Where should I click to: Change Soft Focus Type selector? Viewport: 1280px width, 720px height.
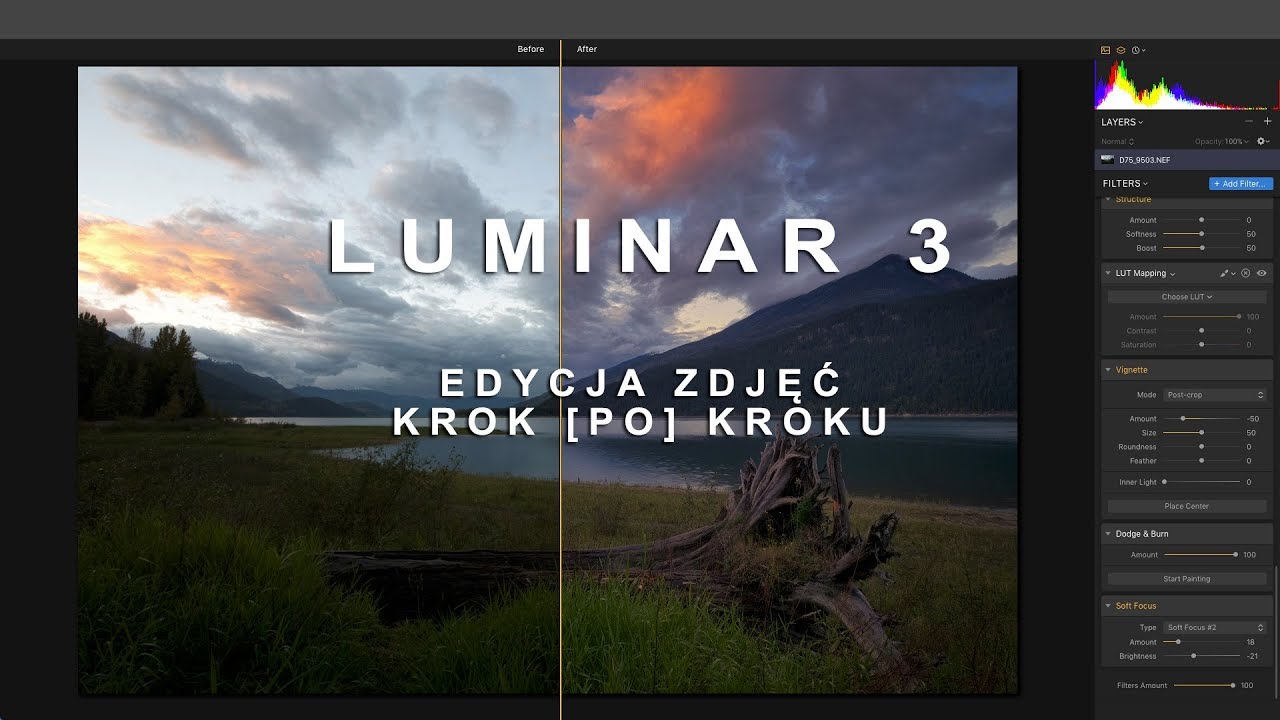tap(1215, 628)
